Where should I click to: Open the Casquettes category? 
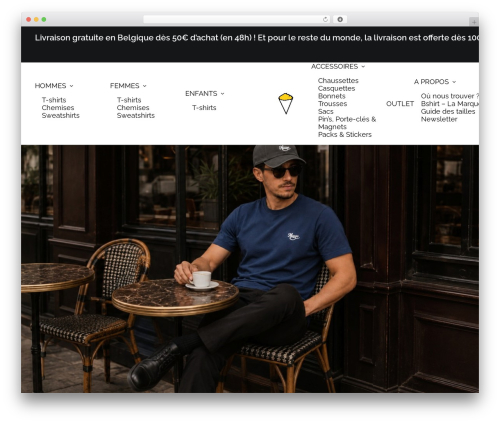tap(337, 88)
